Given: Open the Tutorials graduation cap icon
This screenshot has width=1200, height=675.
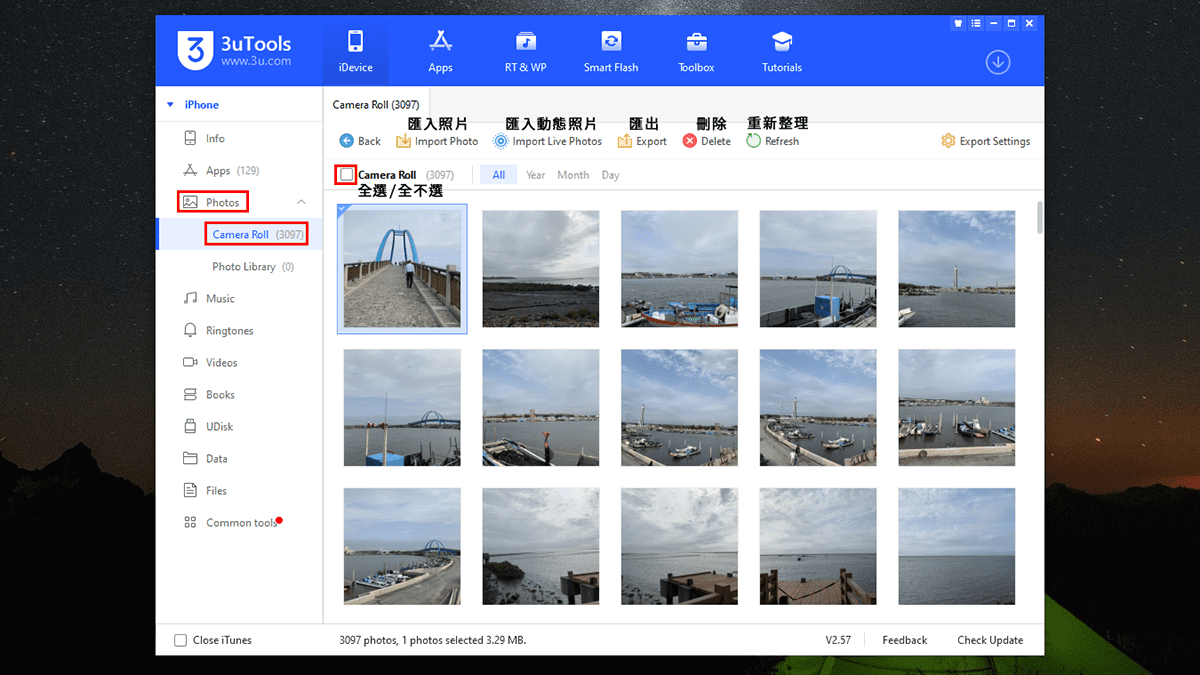Looking at the screenshot, I should (x=781, y=42).
